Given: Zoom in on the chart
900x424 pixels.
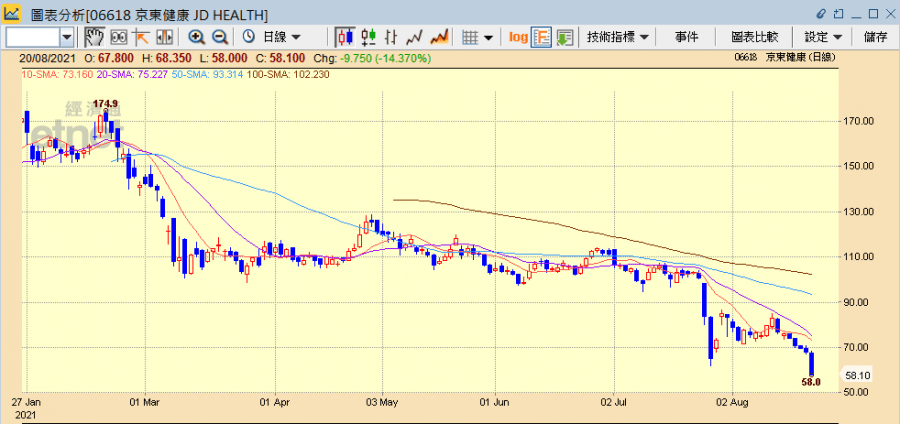Looking at the screenshot, I should (x=196, y=37).
